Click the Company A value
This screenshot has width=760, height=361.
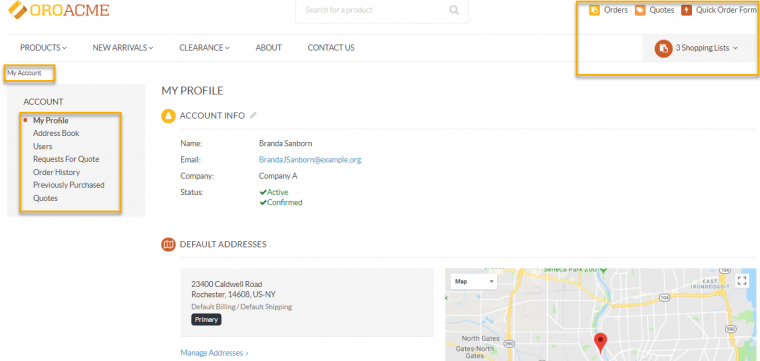(278, 176)
